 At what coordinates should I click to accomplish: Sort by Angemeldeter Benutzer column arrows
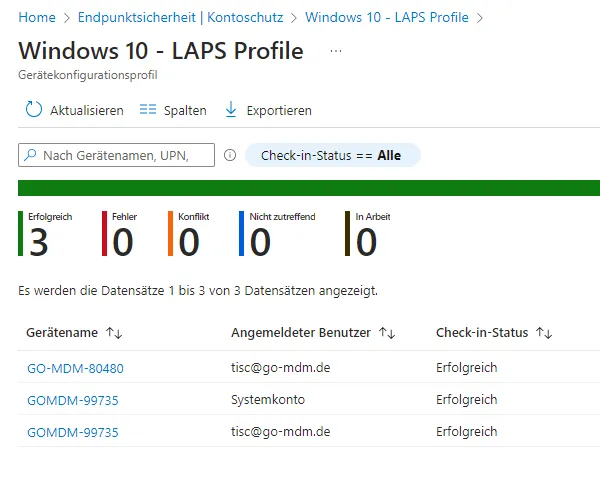pos(386,333)
